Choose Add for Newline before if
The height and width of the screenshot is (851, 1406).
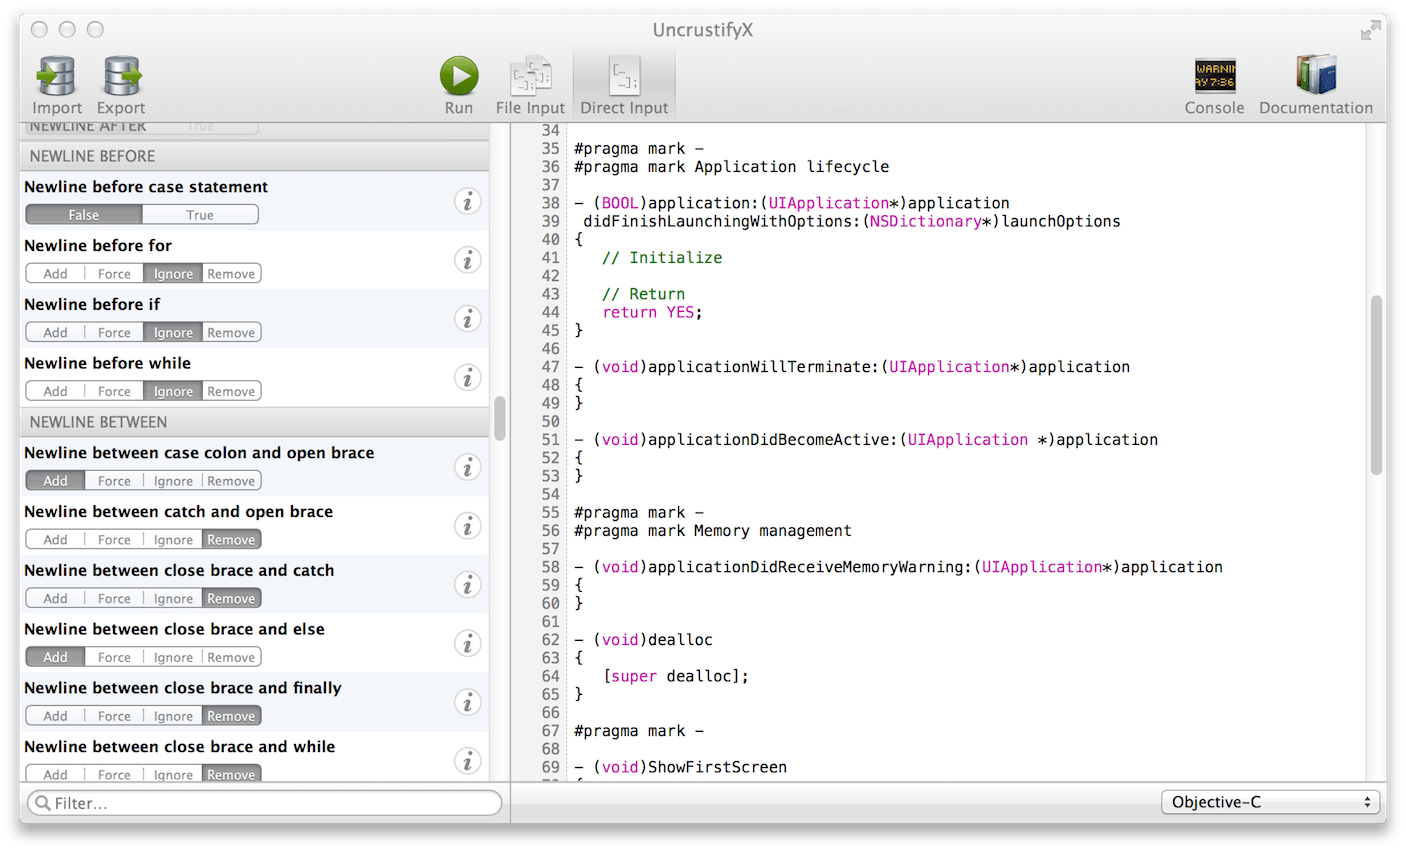pos(56,333)
